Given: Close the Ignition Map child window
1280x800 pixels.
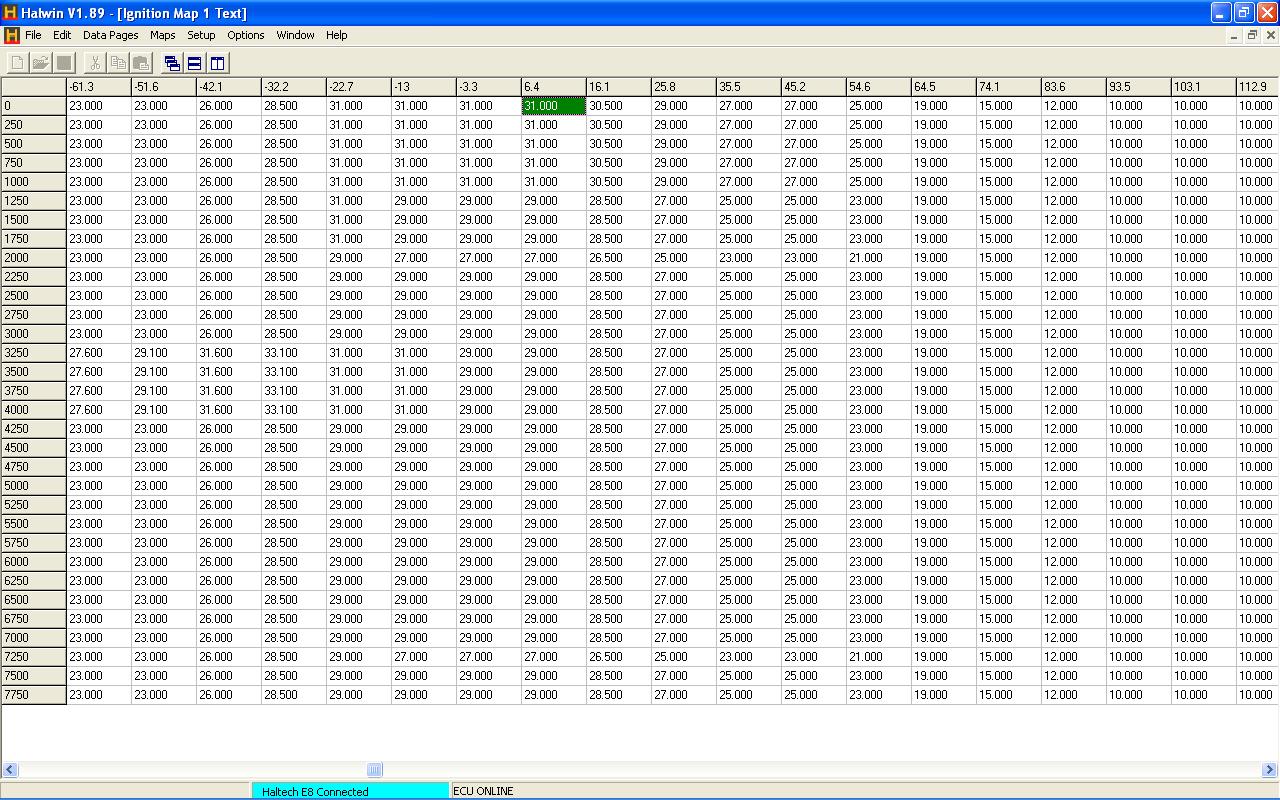Looking at the screenshot, I should [1271, 35].
